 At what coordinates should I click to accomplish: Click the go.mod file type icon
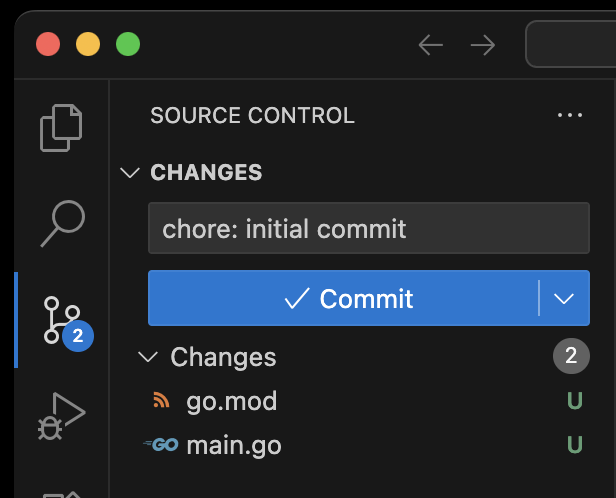pos(161,400)
